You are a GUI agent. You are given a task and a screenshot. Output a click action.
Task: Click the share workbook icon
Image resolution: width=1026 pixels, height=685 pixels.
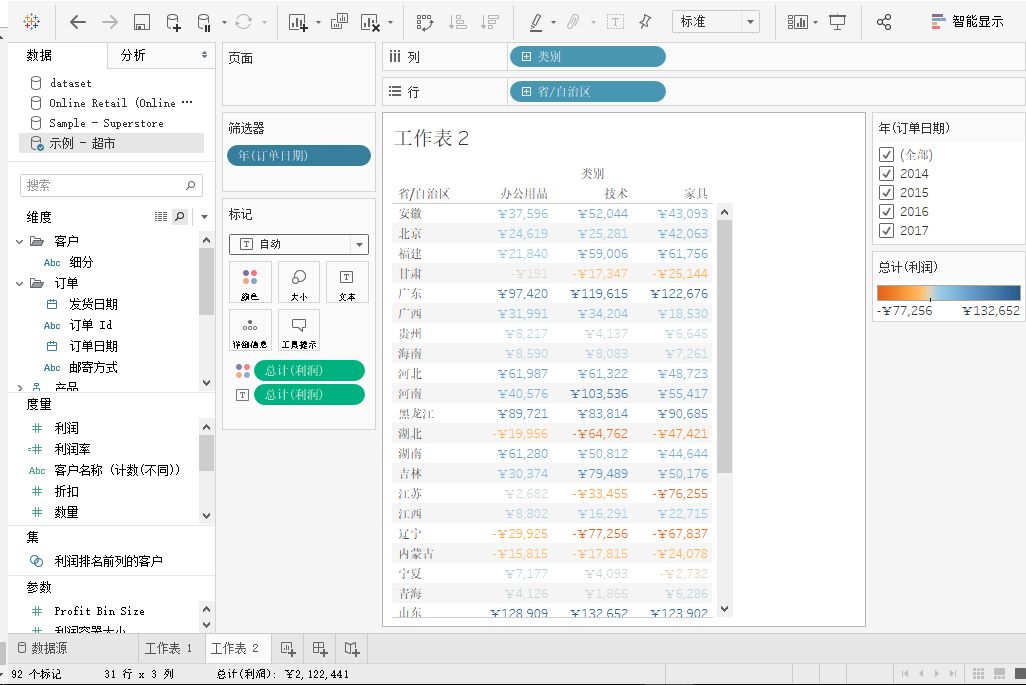coord(884,22)
